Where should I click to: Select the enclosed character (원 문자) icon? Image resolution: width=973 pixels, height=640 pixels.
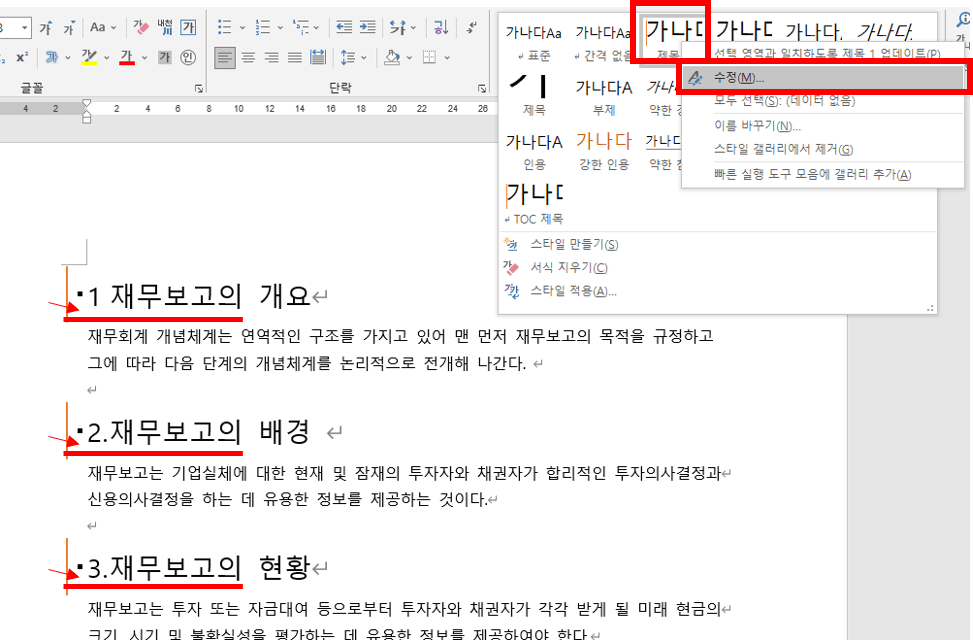189,58
